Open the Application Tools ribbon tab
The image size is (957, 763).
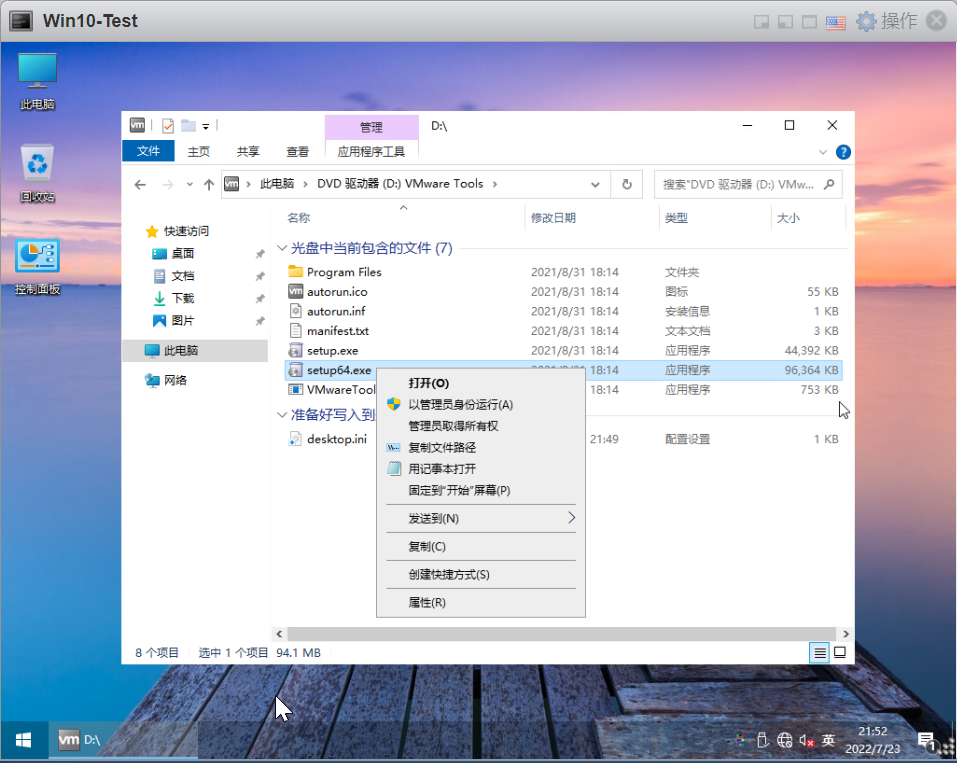point(371,151)
